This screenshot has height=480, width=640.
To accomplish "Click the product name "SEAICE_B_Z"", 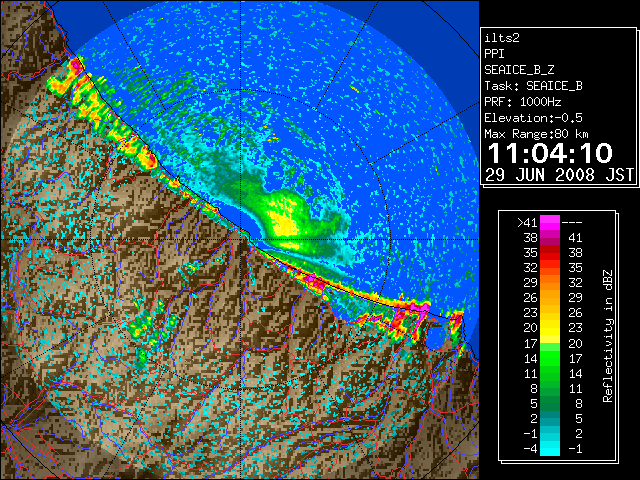I will (519, 70).
